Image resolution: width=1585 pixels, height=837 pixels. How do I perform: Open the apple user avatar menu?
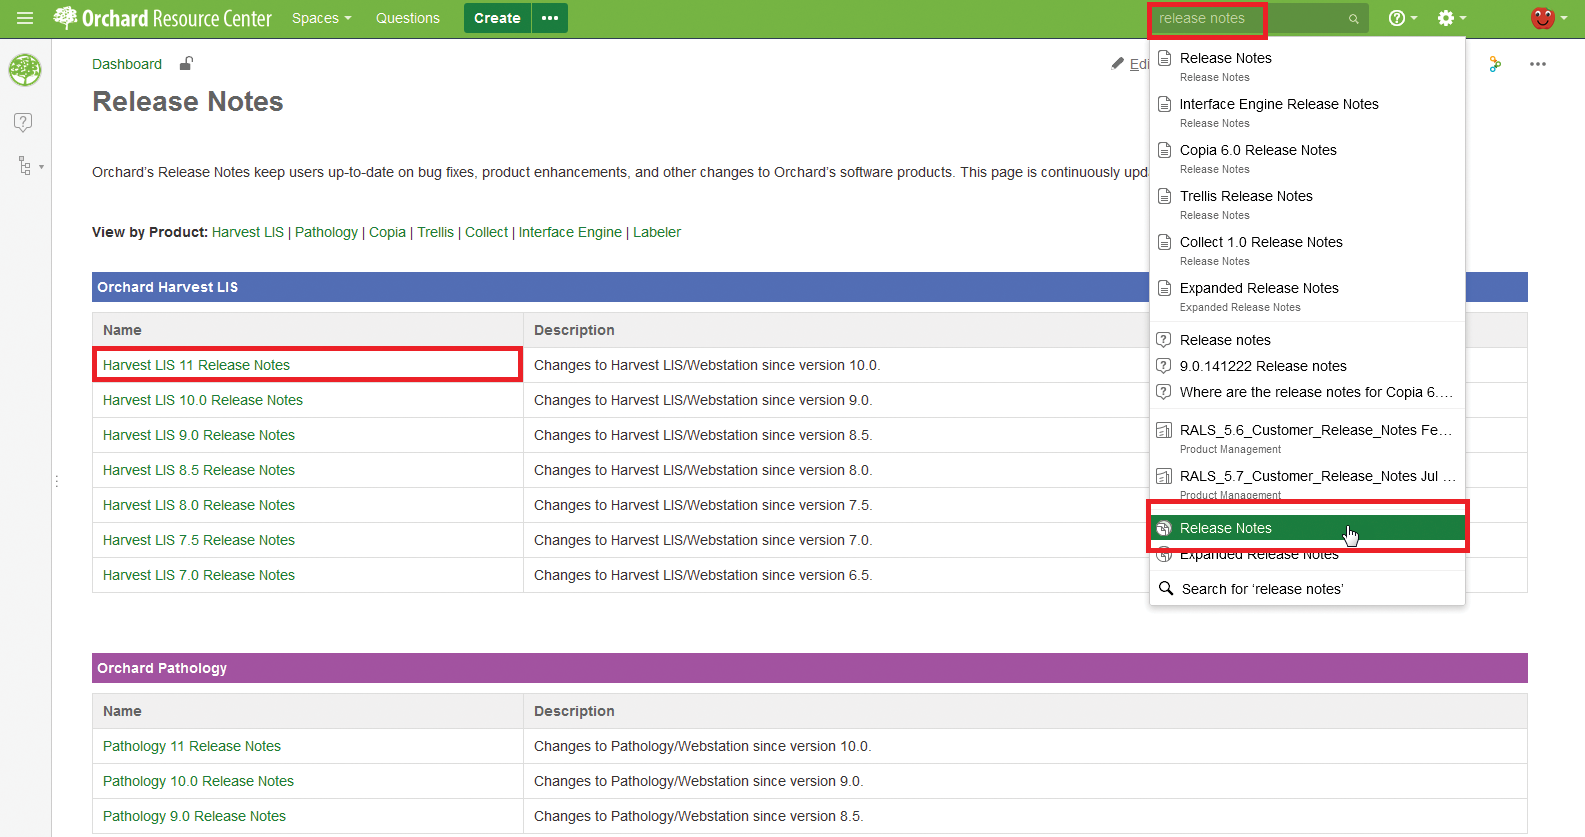(1548, 18)
